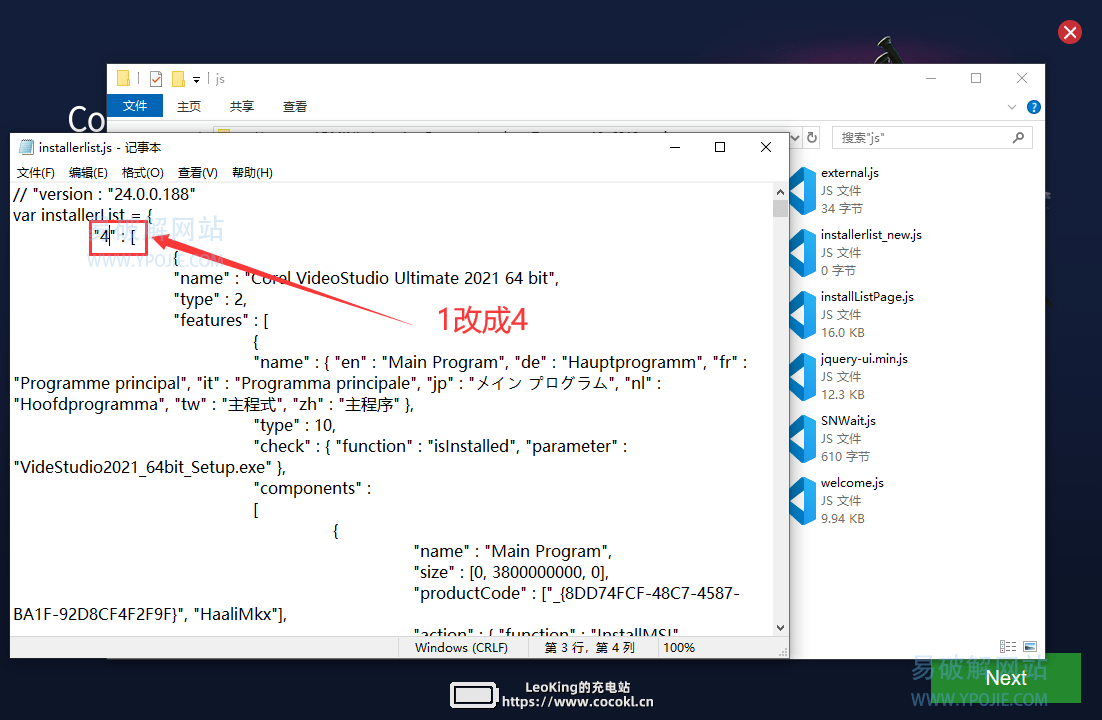Open the 文件 tab in Explorer ribbon
The width and height of the screenshot is (1102, 720).
135,106
